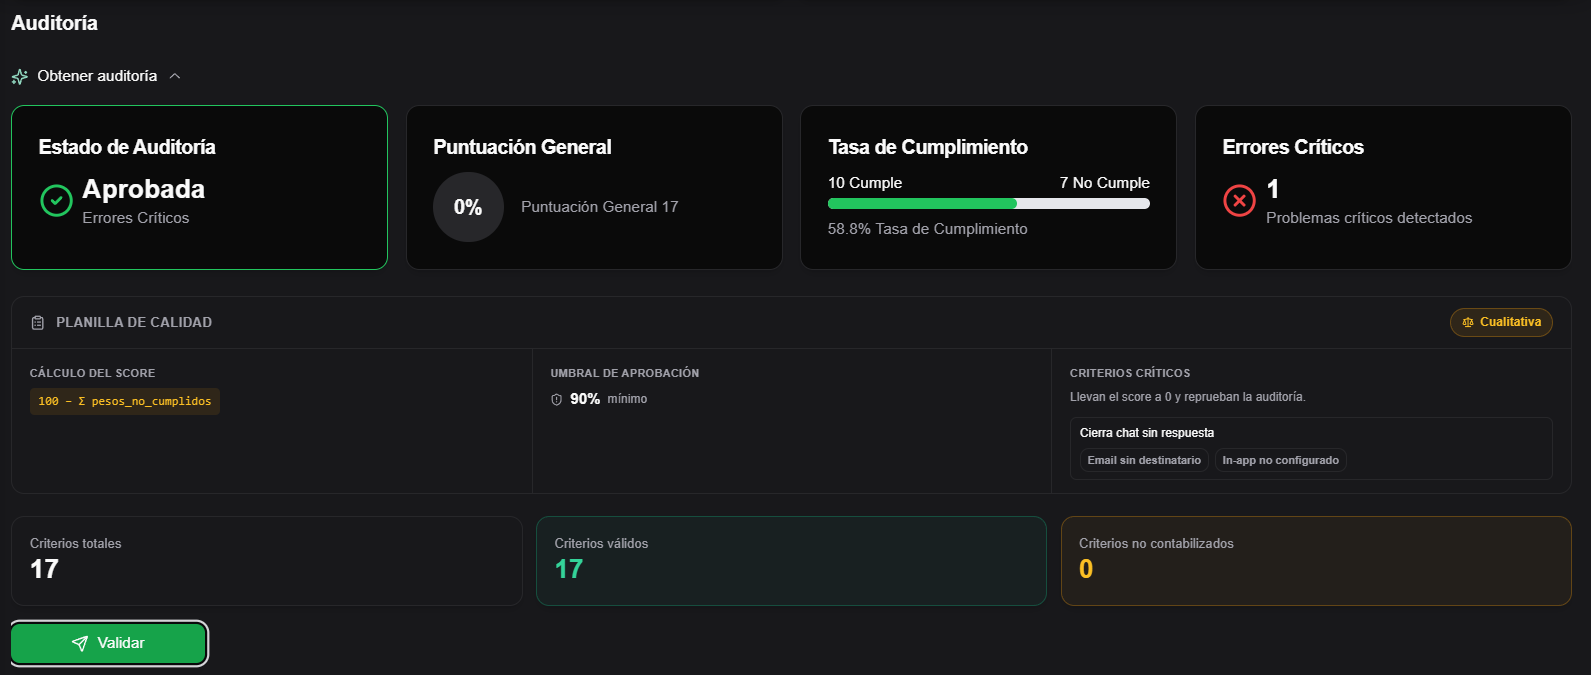Click the Criterios no contabilizados value 0

click(1086, 569)
